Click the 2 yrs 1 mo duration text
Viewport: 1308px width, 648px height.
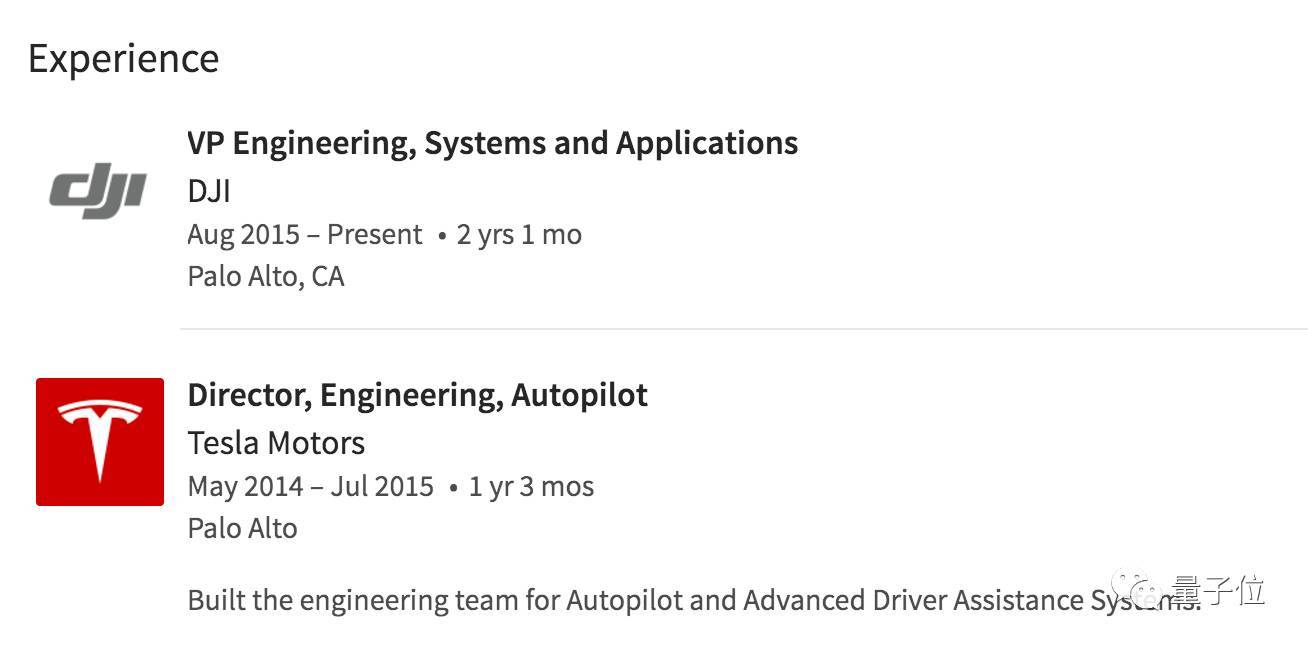coord(519,234)
